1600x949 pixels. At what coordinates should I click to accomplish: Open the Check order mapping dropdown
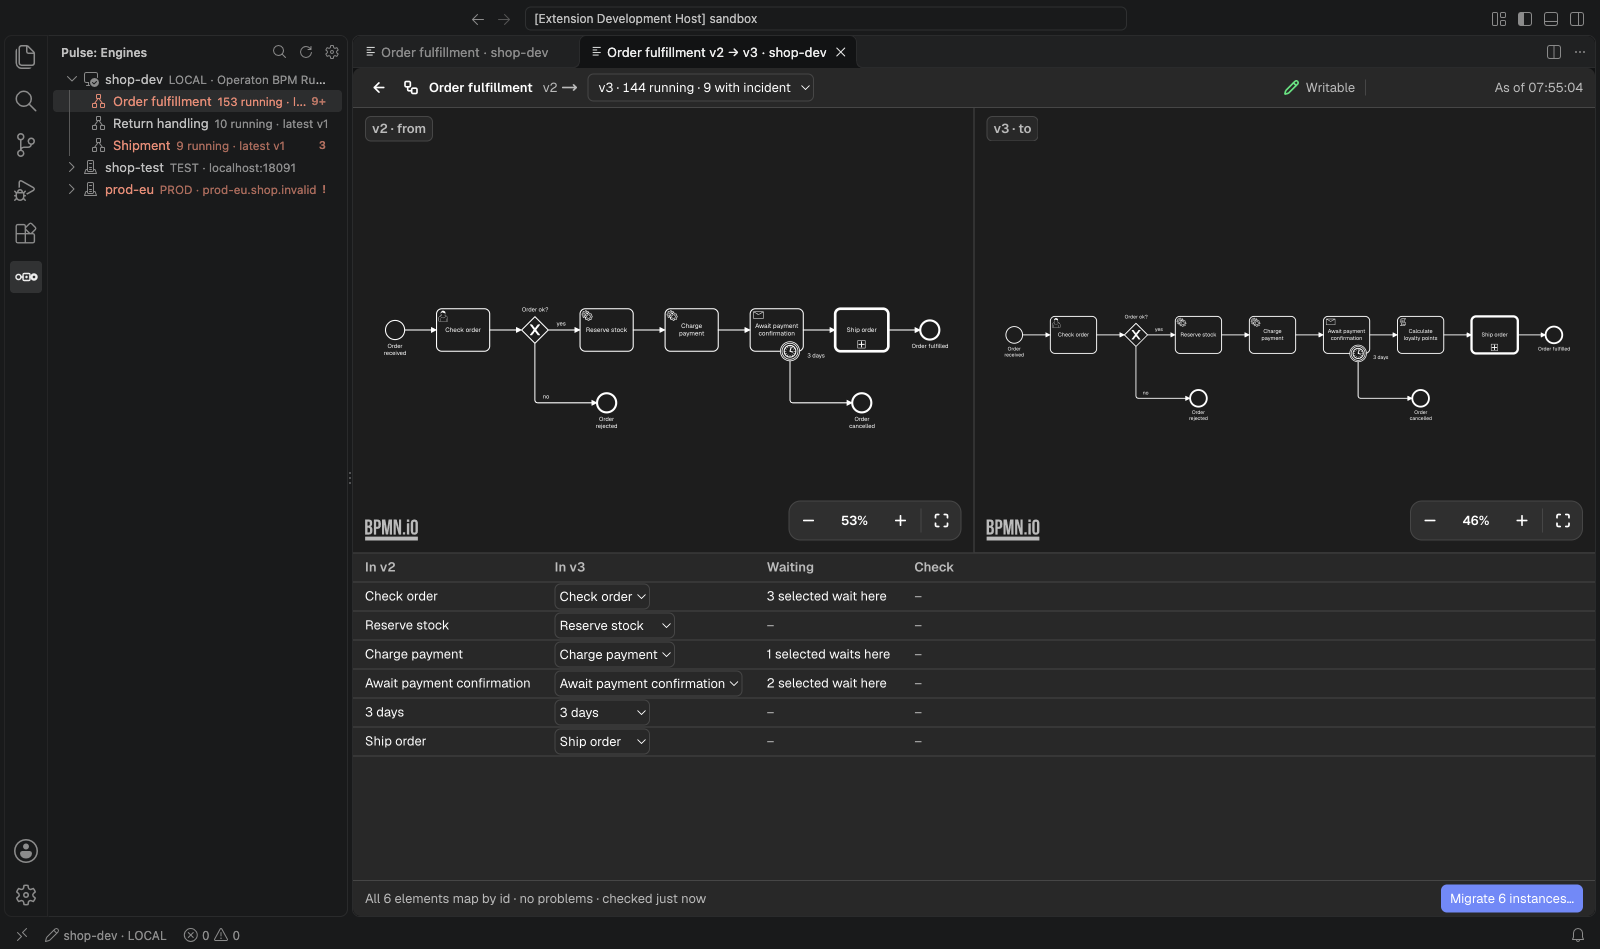pyautogui.click(x=602, y=597)
